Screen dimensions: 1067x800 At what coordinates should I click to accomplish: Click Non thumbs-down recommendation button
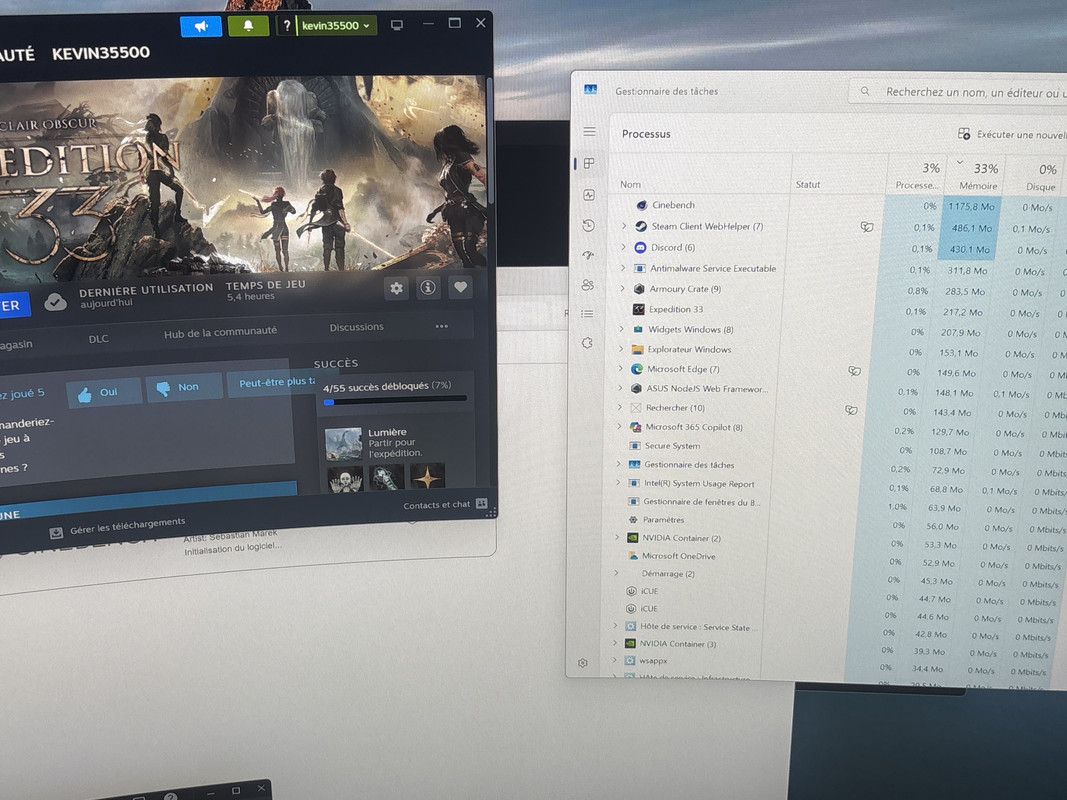[184, 388]
